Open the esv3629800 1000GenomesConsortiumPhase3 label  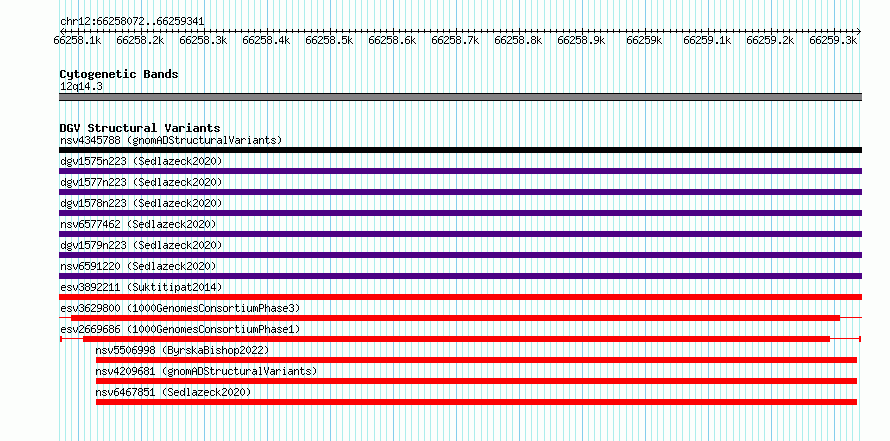[180, 308]
